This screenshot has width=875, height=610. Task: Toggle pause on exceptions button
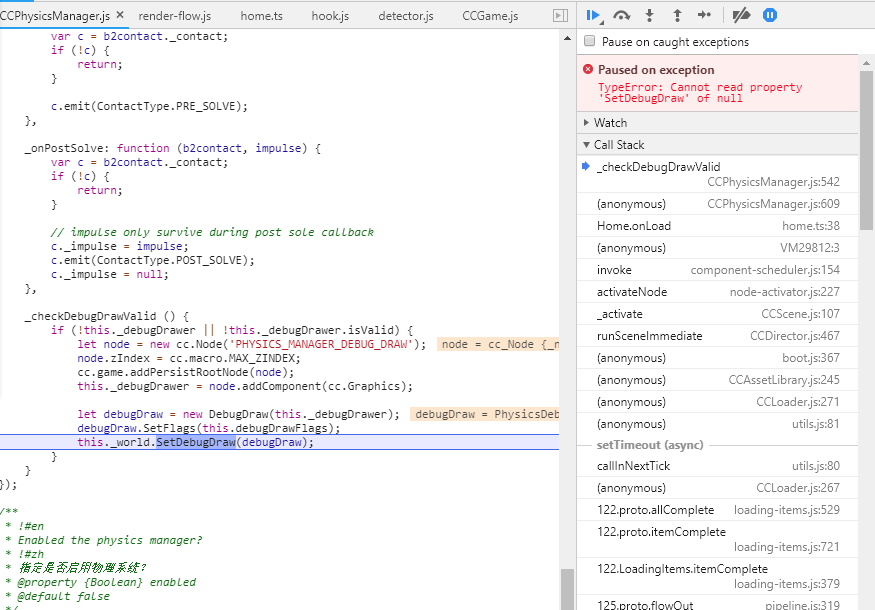click(x=769, y=15)
